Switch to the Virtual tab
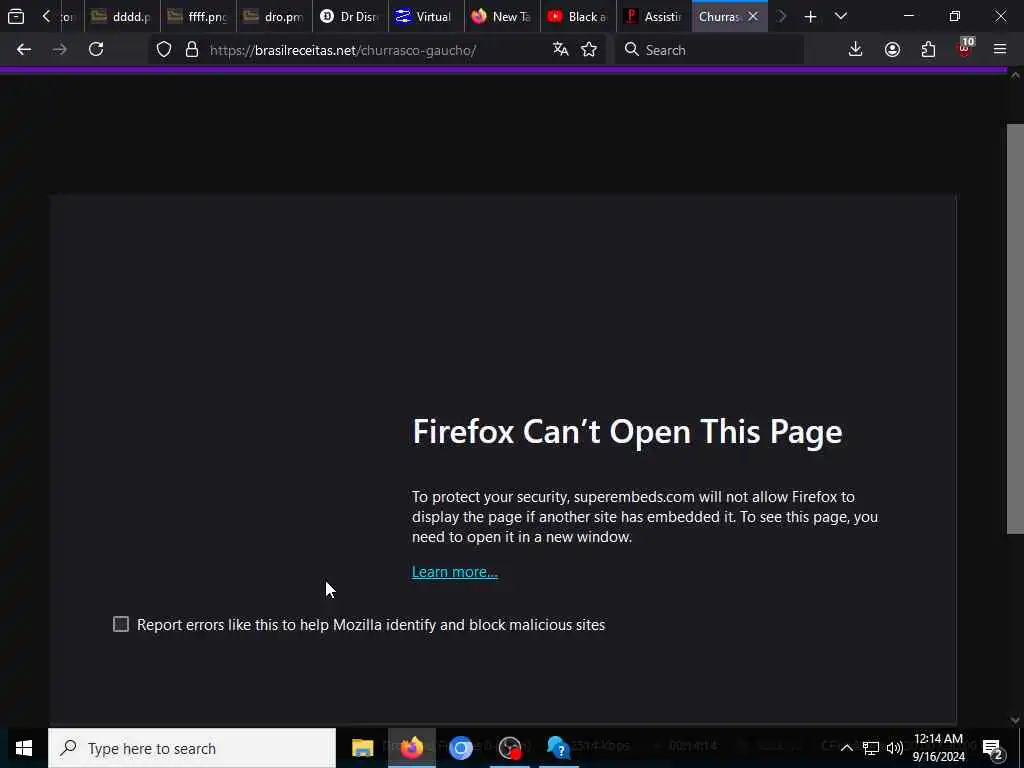1024x768 pixels. (426, 16)
